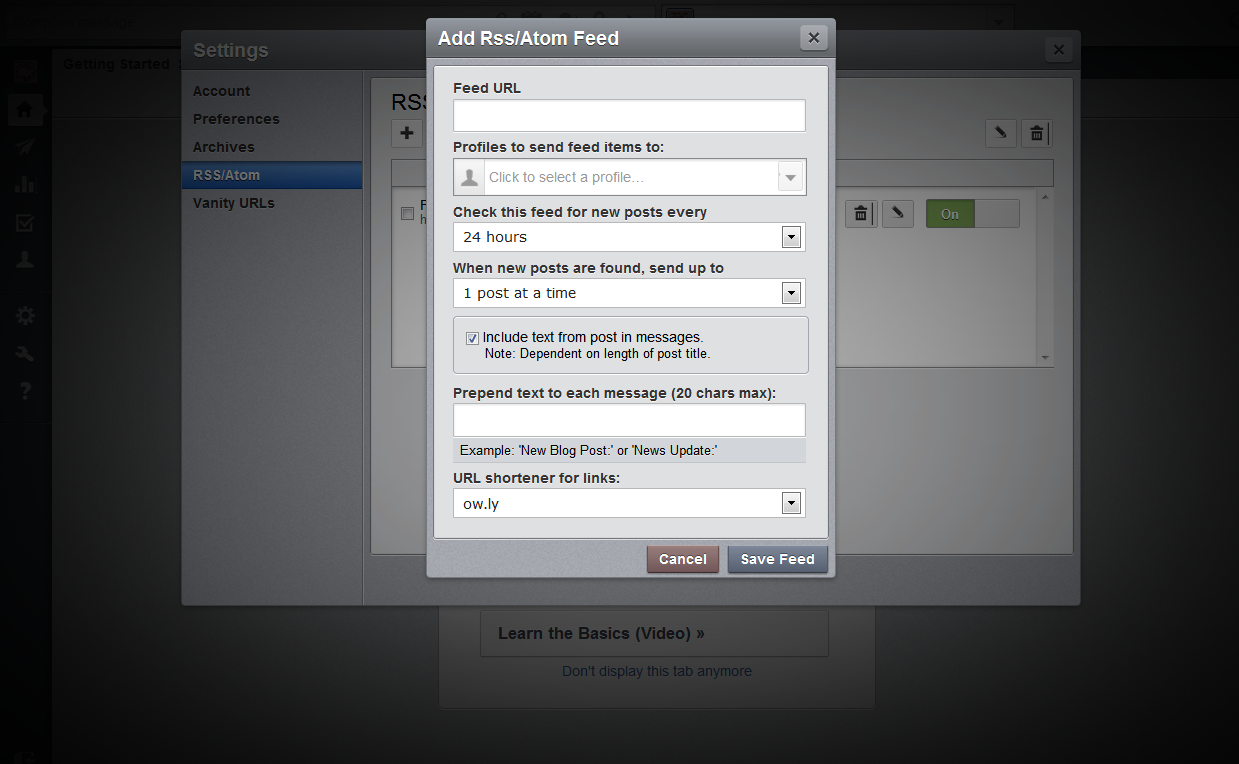Viewport: 1239px width, 764px height.
Task: Uncheck Include text from post in messages
Action: click(472, 338)
